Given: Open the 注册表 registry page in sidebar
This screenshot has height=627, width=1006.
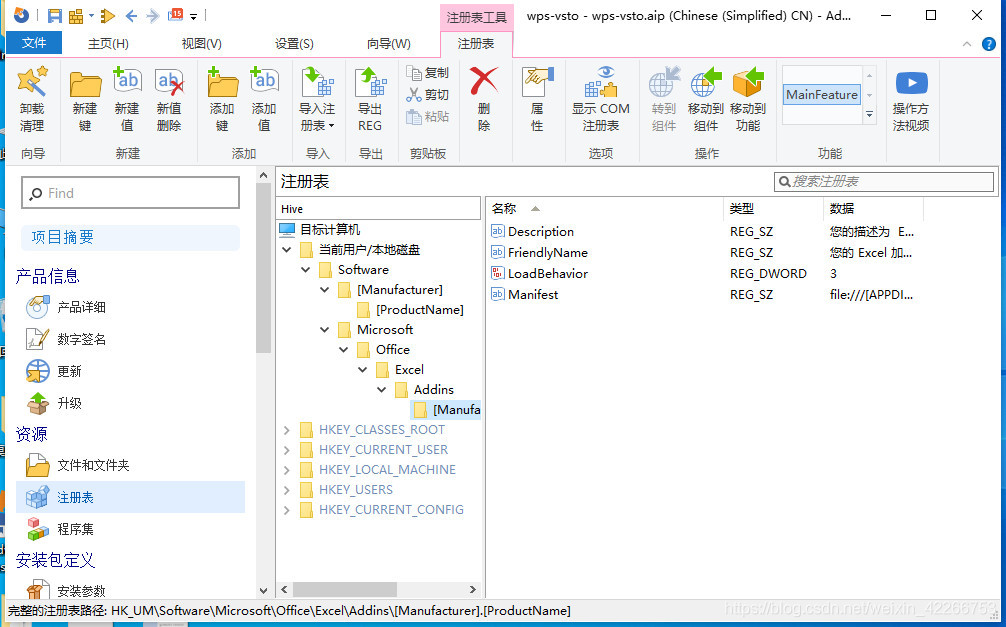Looking at the screenshot, I should (131, 497).
